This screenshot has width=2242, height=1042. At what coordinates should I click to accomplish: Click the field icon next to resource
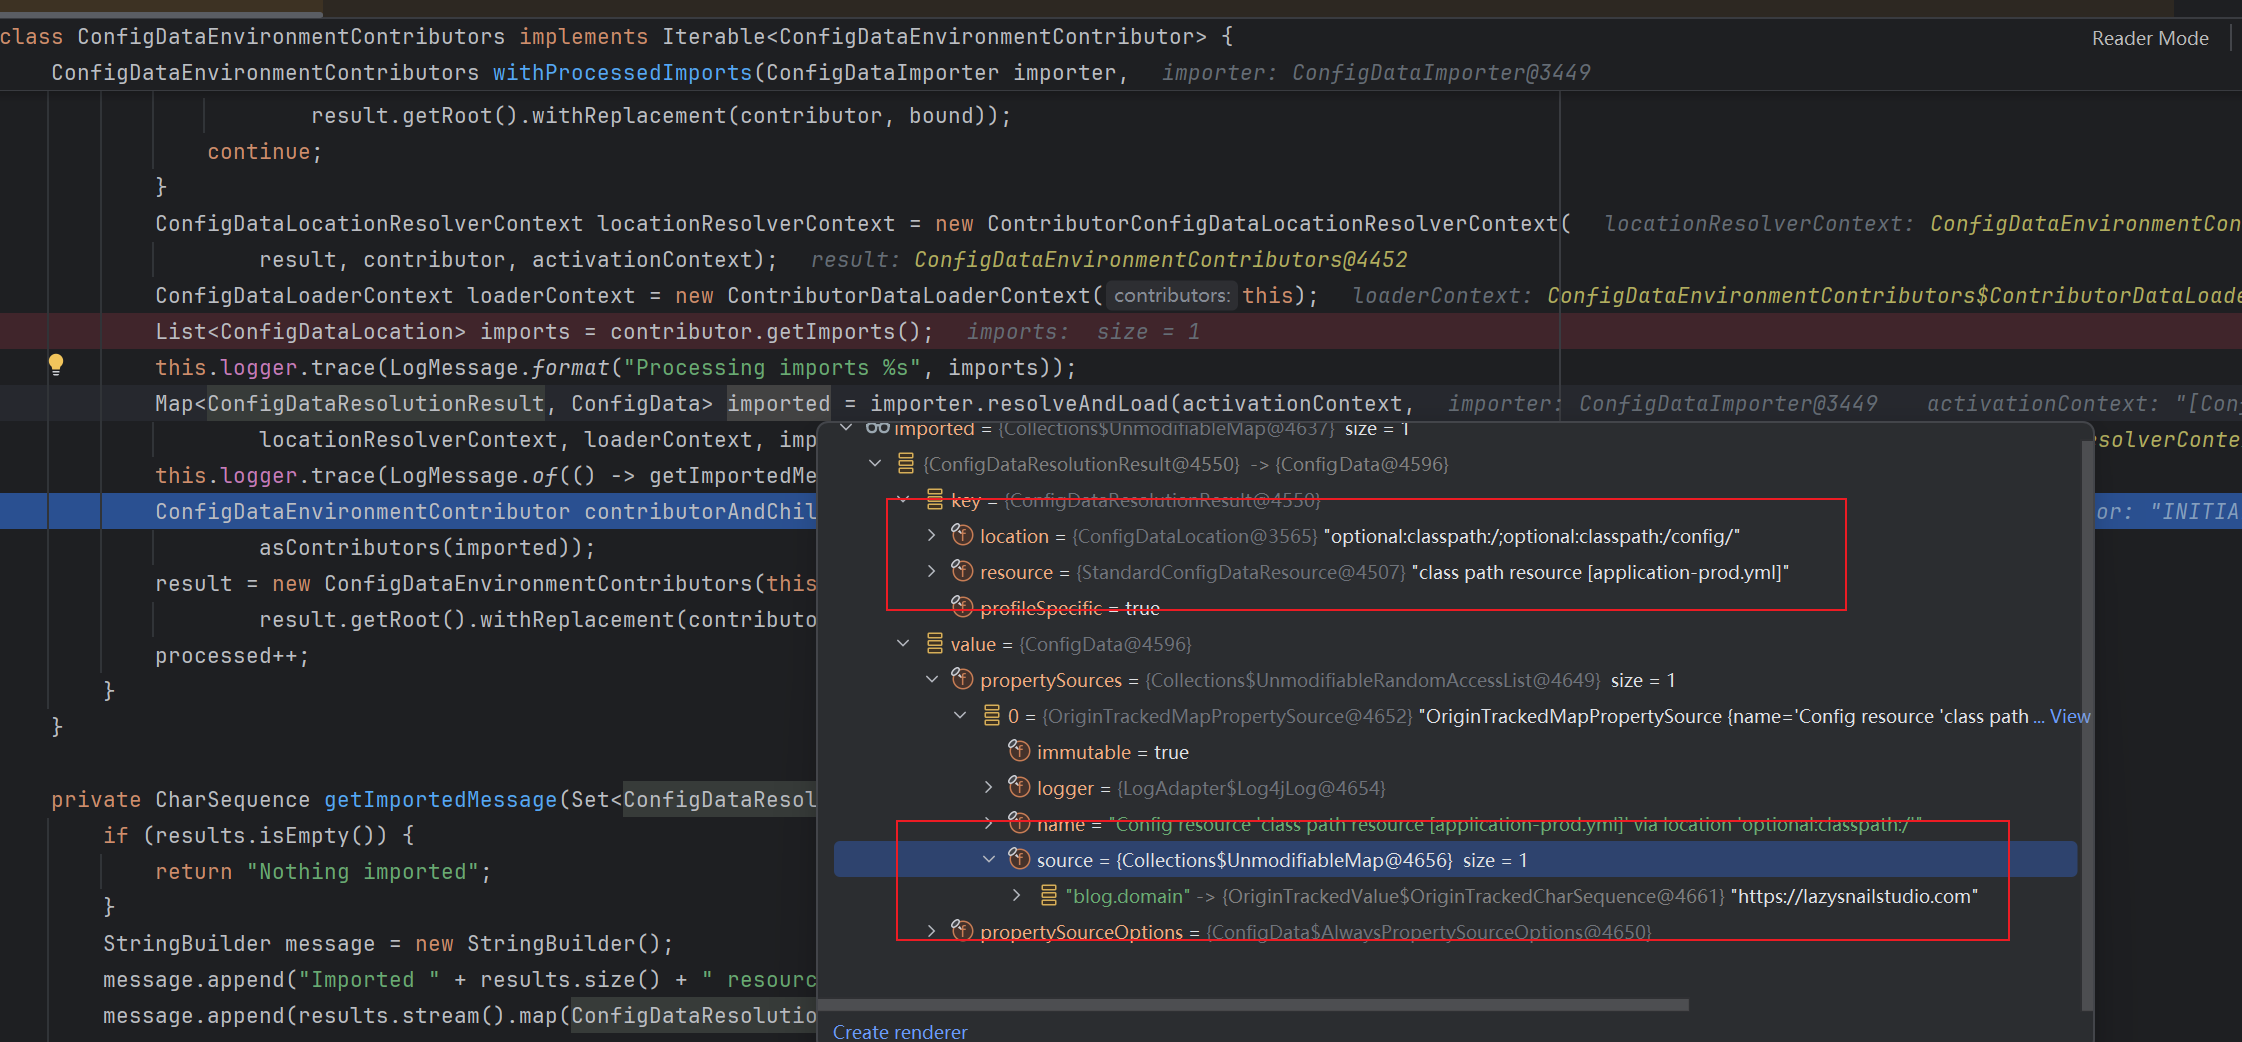pos(962,572)
